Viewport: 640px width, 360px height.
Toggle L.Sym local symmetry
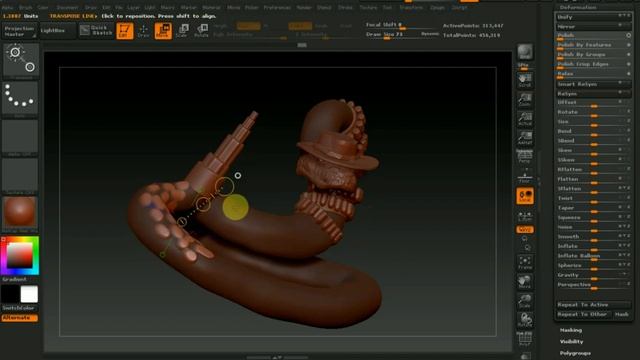[525, 216]
